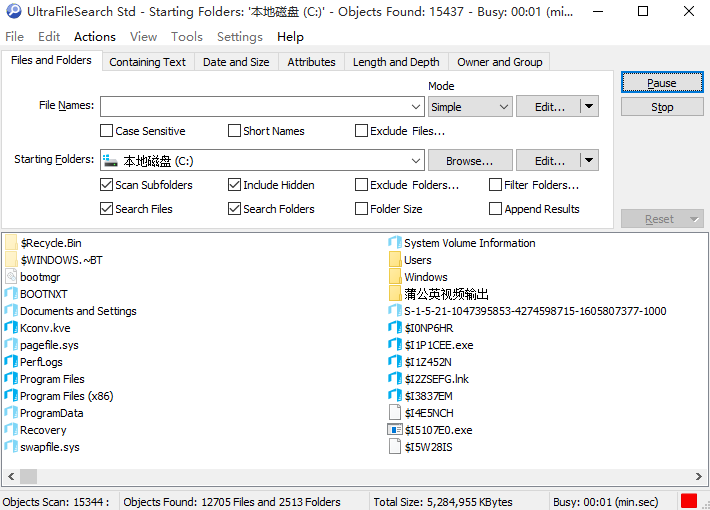Click into the File Names input field
The image size is (710, 510).
tap(254, 107)
